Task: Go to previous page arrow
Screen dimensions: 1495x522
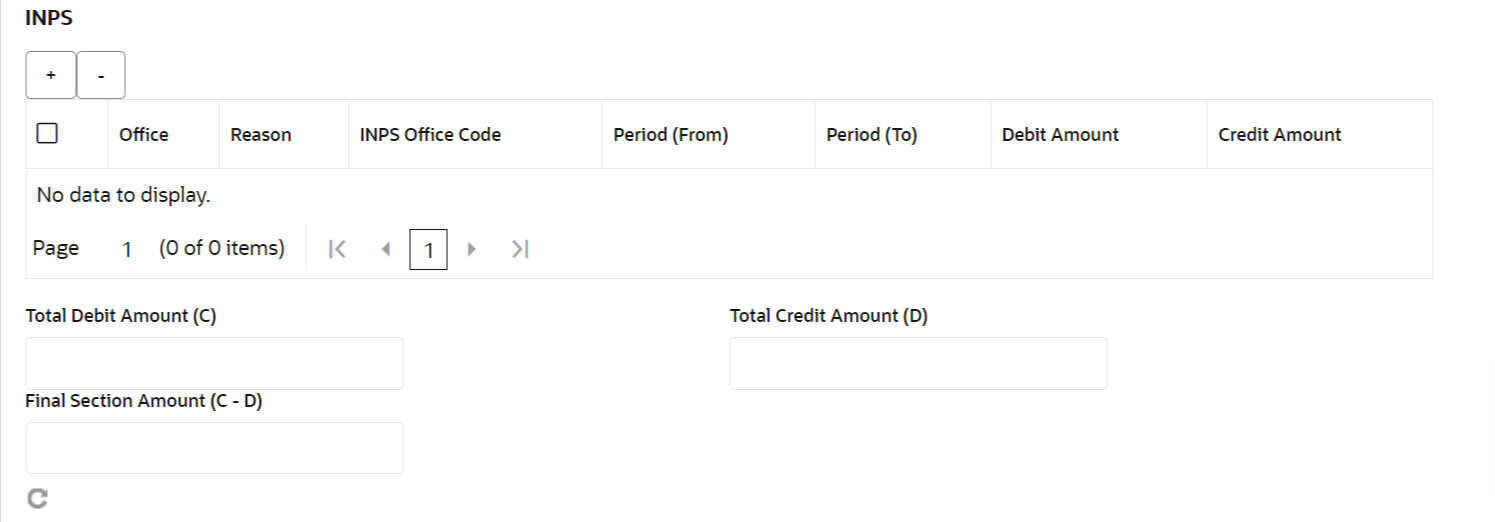Action: pyautogui.click(x=386, y=250)
